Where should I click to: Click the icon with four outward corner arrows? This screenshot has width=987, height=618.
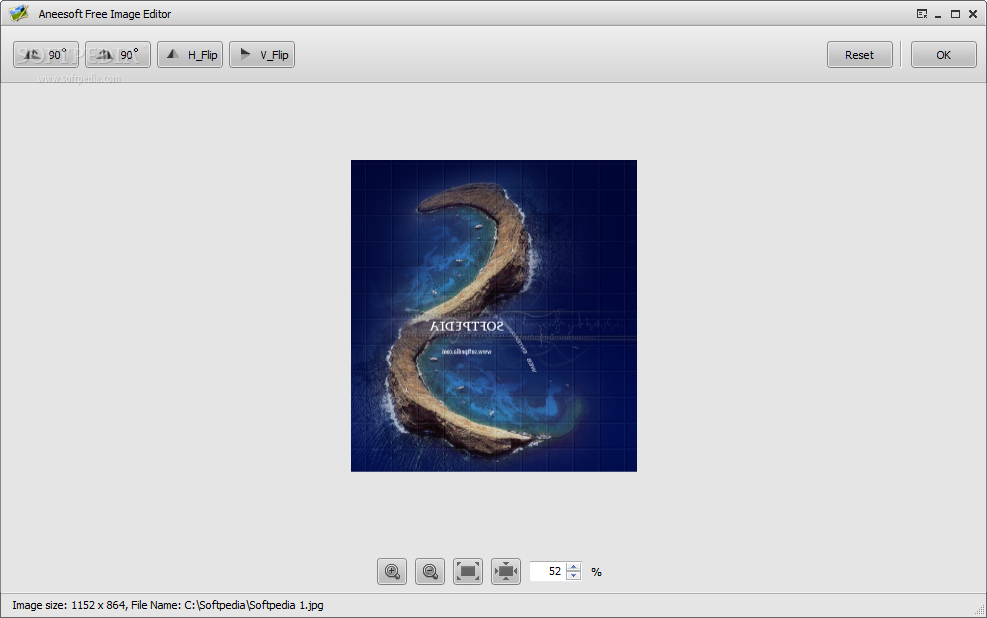[468, 571]
